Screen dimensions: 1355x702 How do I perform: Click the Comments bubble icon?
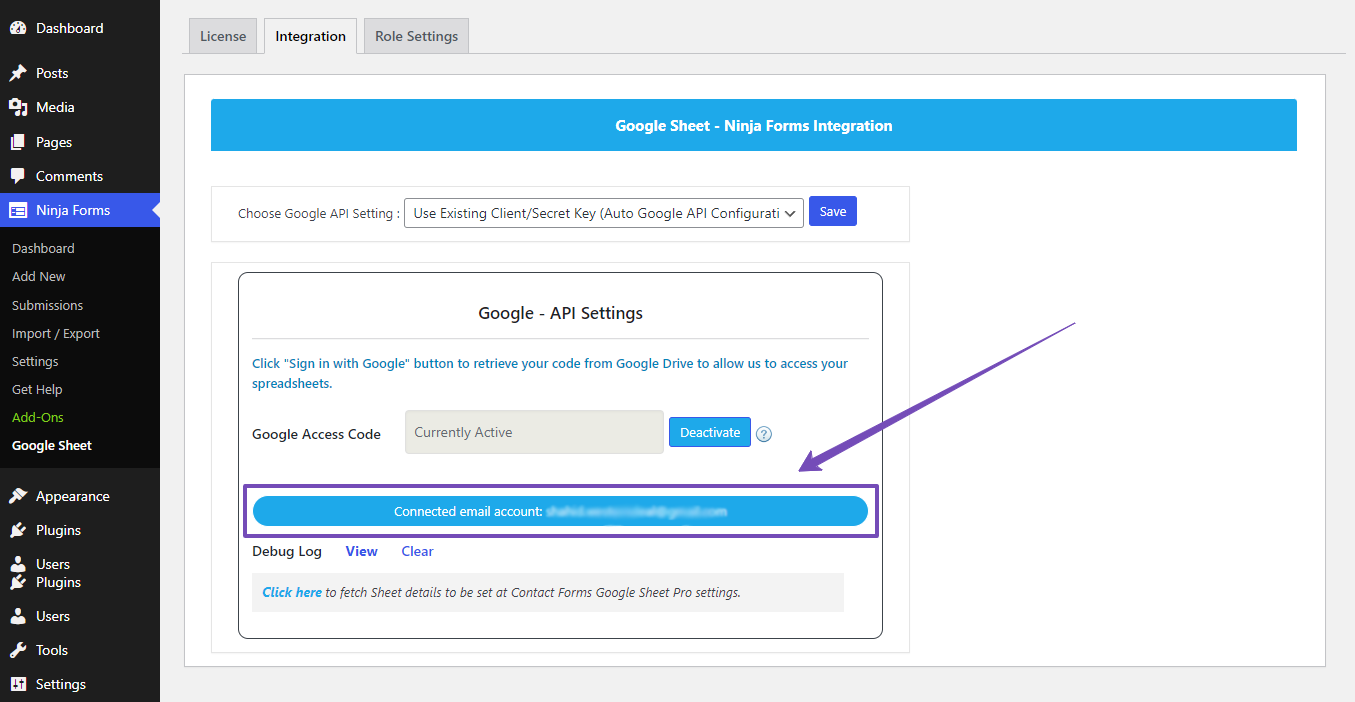18,176
